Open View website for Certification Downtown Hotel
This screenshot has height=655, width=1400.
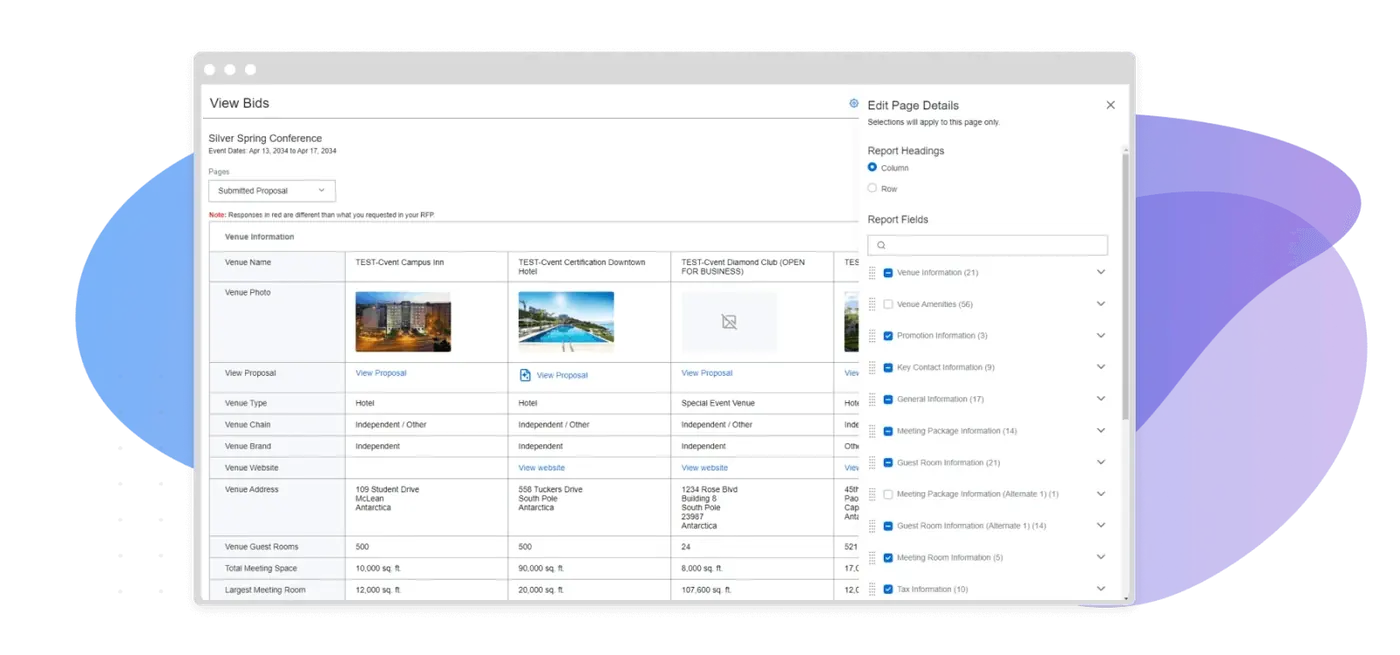tap(541, 468)
